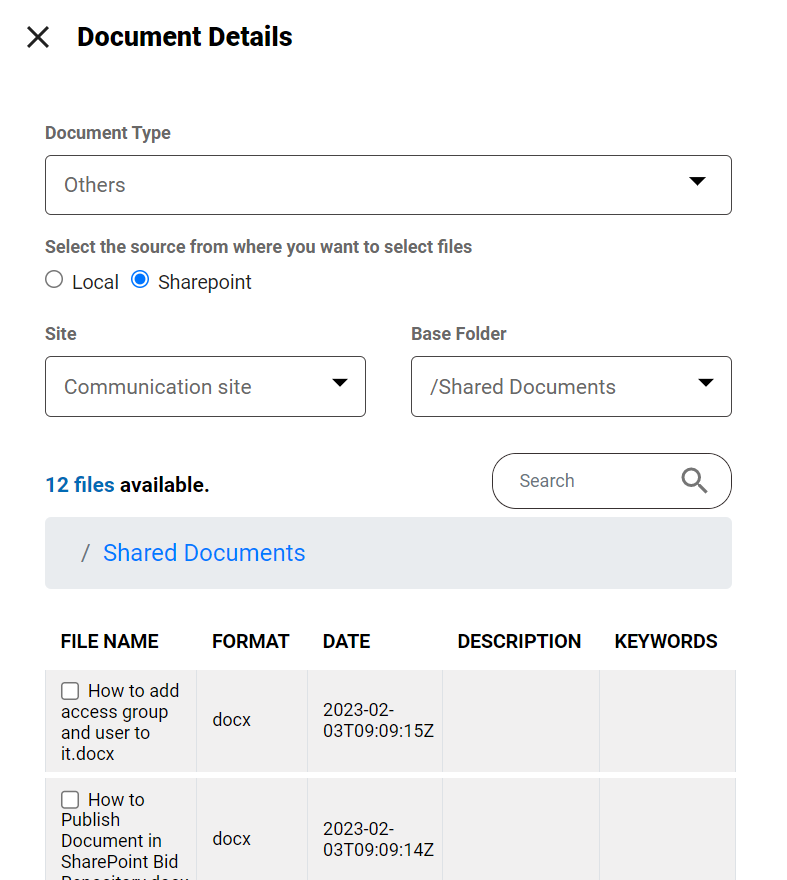
Task: Expand the Site dropdown
Action: (340, 384)
